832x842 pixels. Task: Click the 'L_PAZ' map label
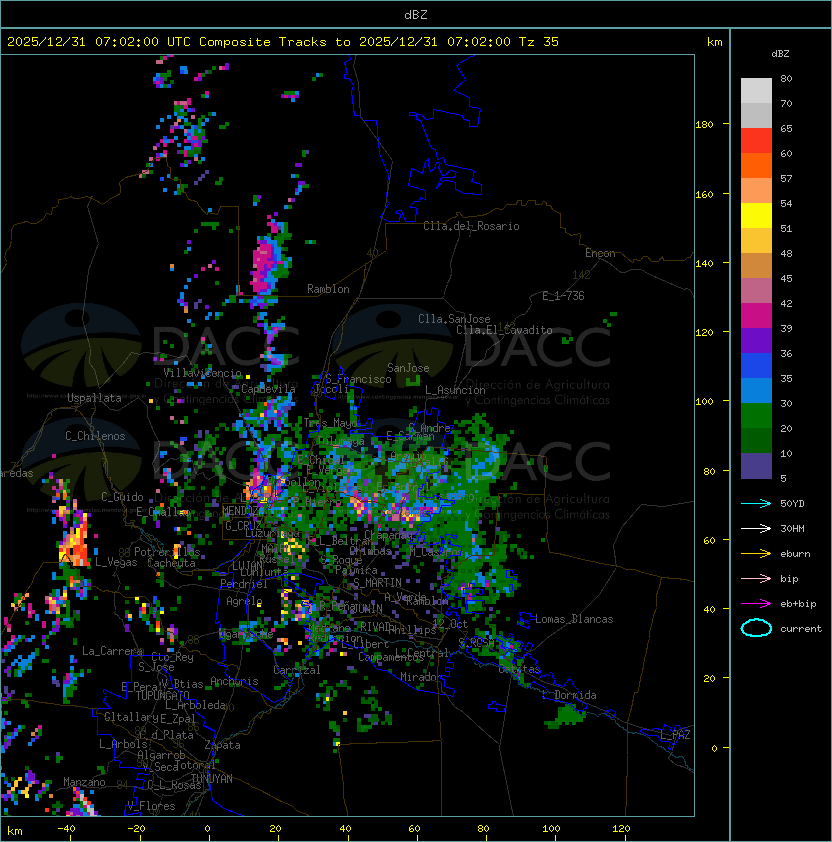click(x=675, y=735)
